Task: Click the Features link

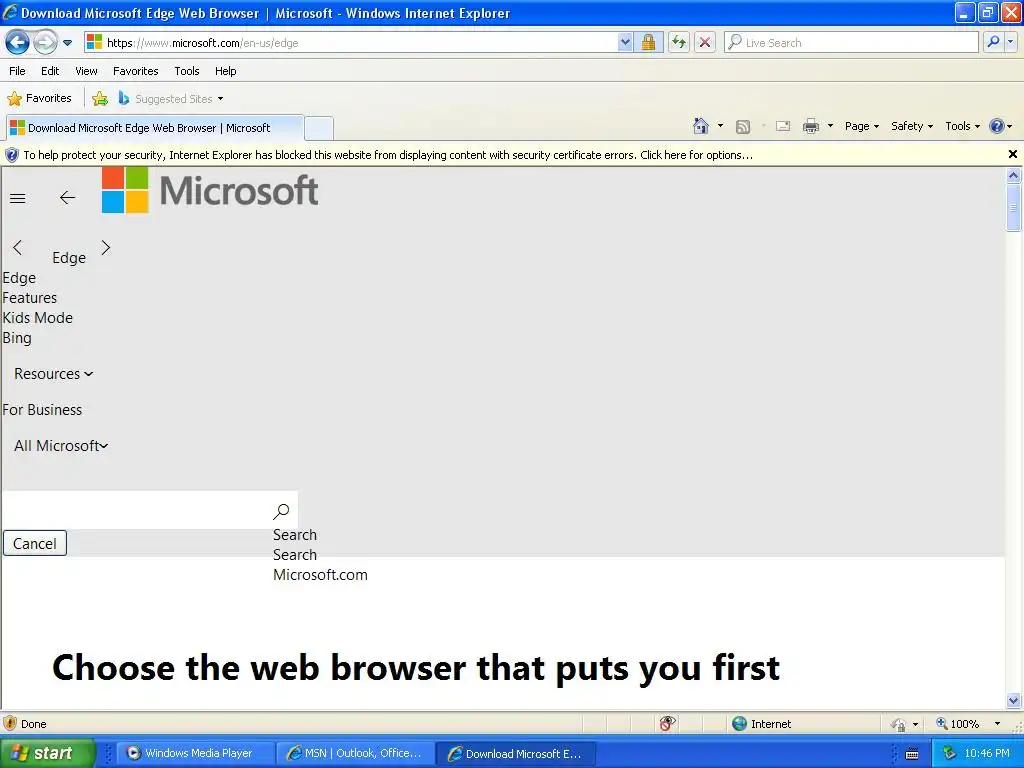Action: coord(29,298)
